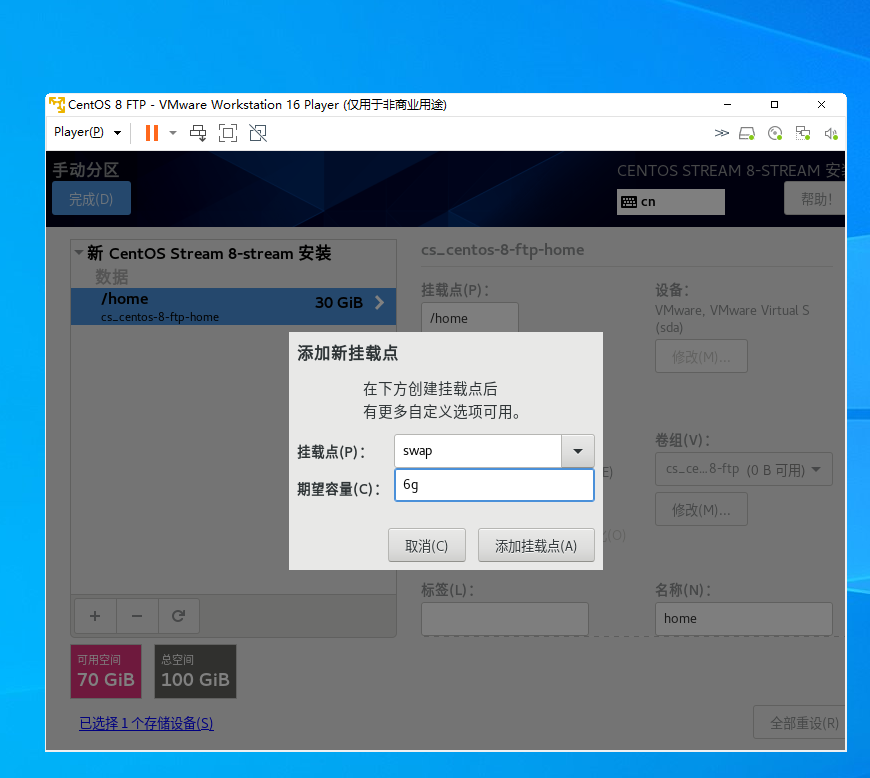The width and height of the screenshot is (870, 778).
Task: Click the swap mount point text field
Action: (x=478, y=451)
